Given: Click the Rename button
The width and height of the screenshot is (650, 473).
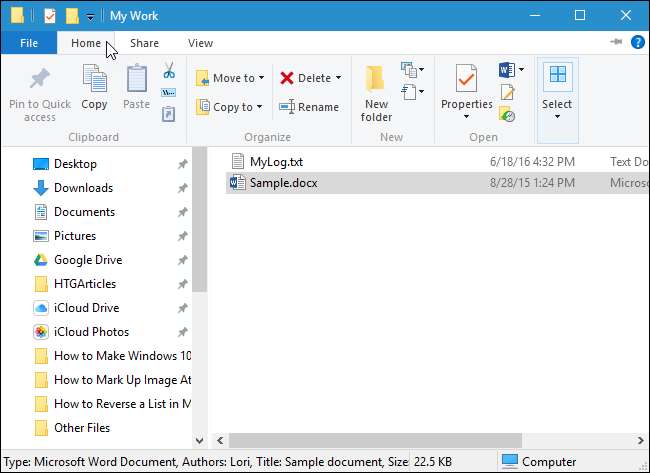Looking at the screenshot, I should (x=309, y=107).
